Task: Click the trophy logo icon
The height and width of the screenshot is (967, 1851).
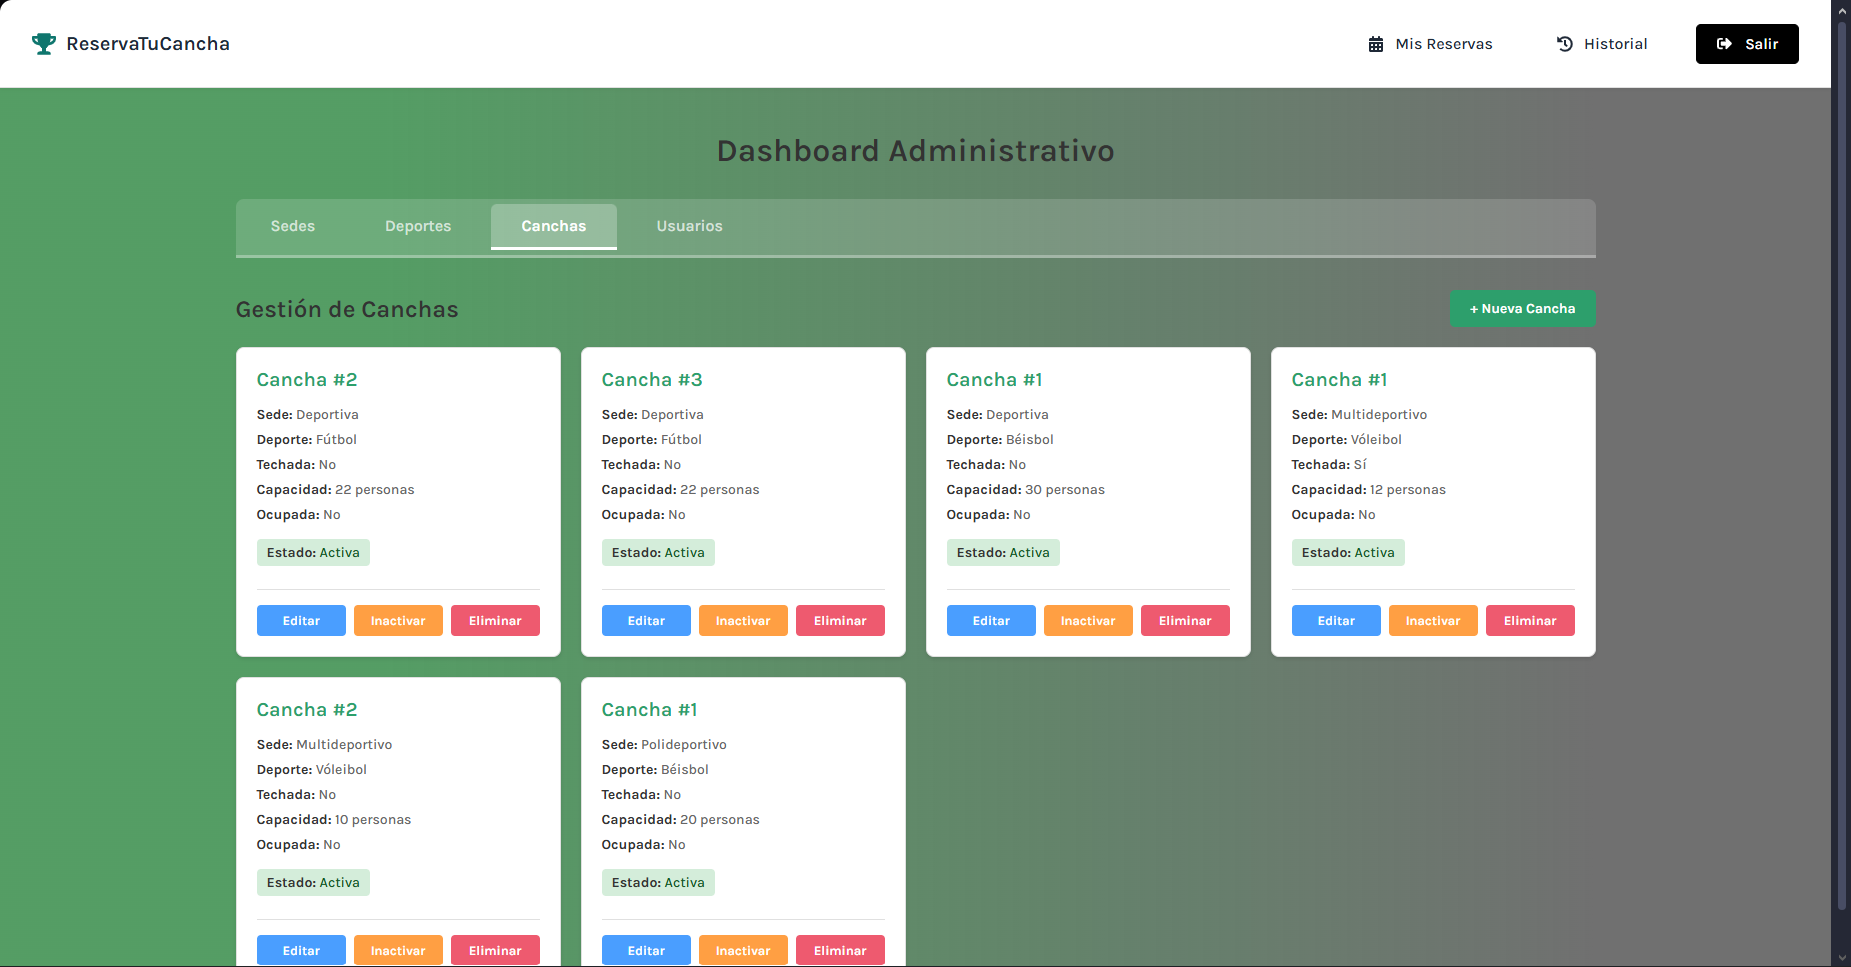Action: point(43,44)
